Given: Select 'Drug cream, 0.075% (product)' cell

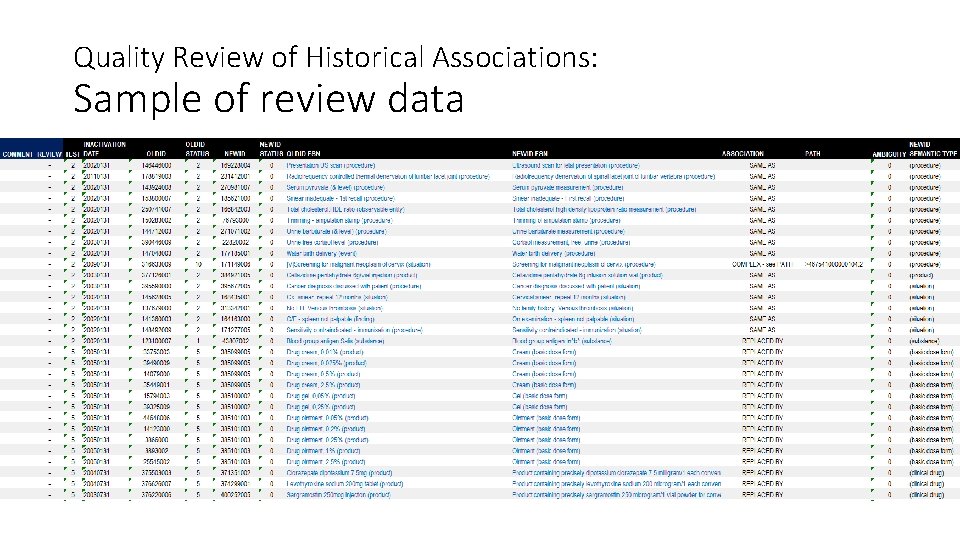Looking at the screenshot, I should coord(326,363).
